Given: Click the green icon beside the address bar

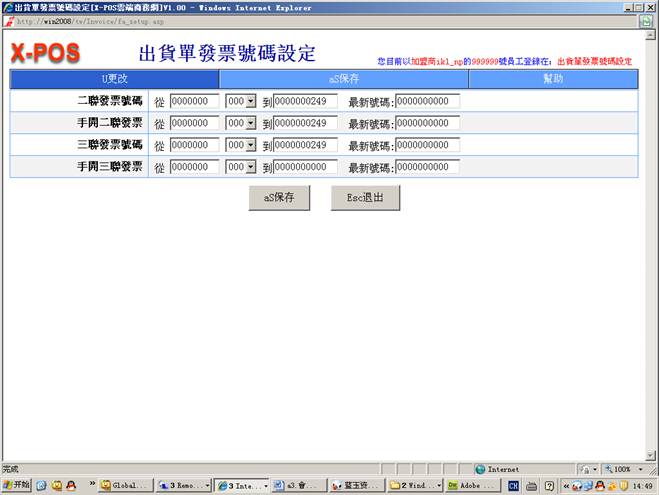Looking at the screenshot, I should click(647, 21).
